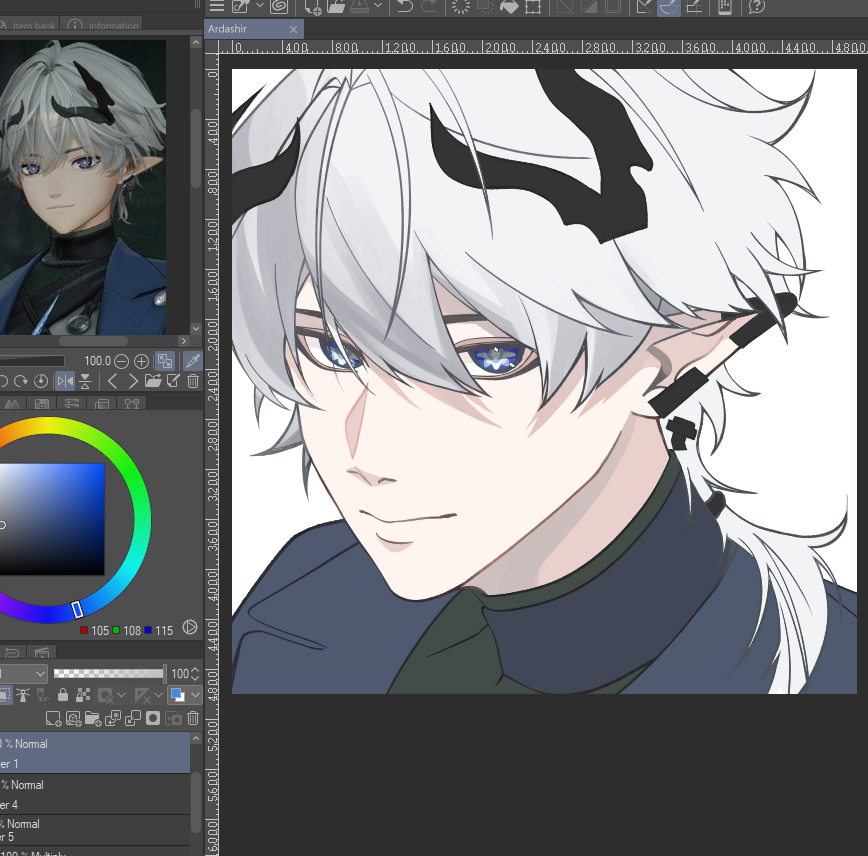Create a layer mask
The height and width of the screenshot is (856, 868).
tap(153, 718)
